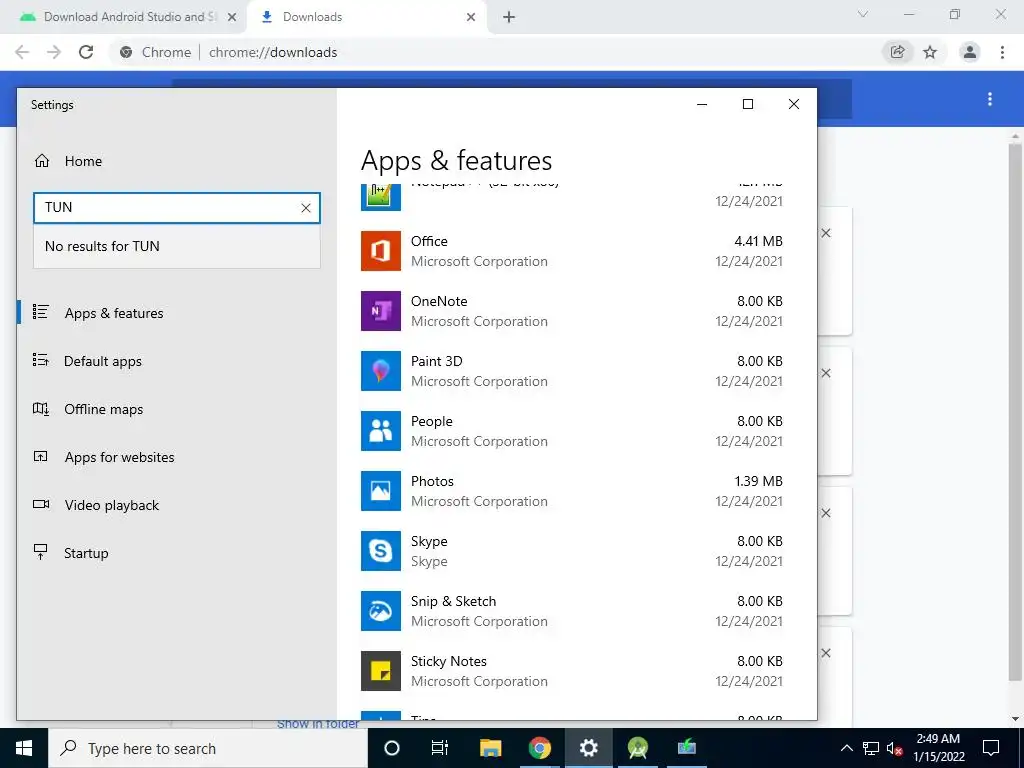Go back in Chrome
The width and height of the screenshot is (1024, 768).
tap(22, 52)
